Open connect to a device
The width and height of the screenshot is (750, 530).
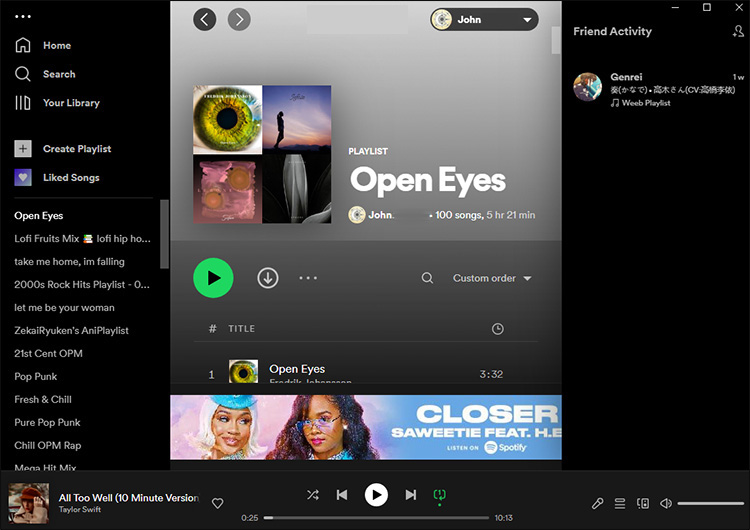pyautogui.click(x=643, y=503)
